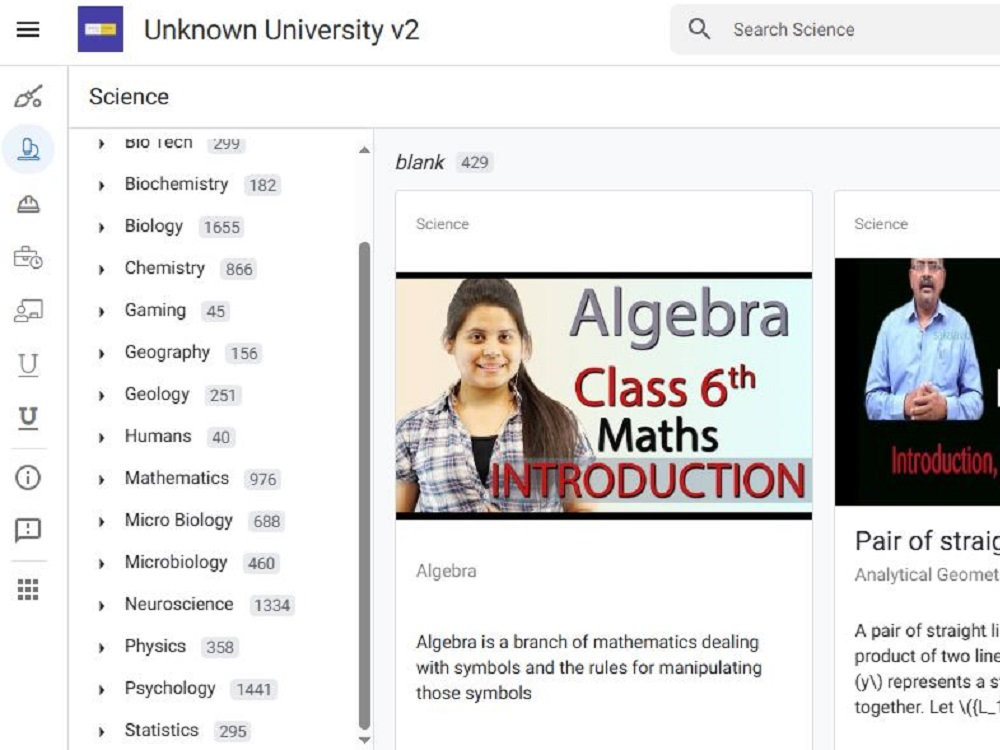The image size is (1000, 750).
Task: Click the Unknown University logo icon
Action: pos(100,29)
